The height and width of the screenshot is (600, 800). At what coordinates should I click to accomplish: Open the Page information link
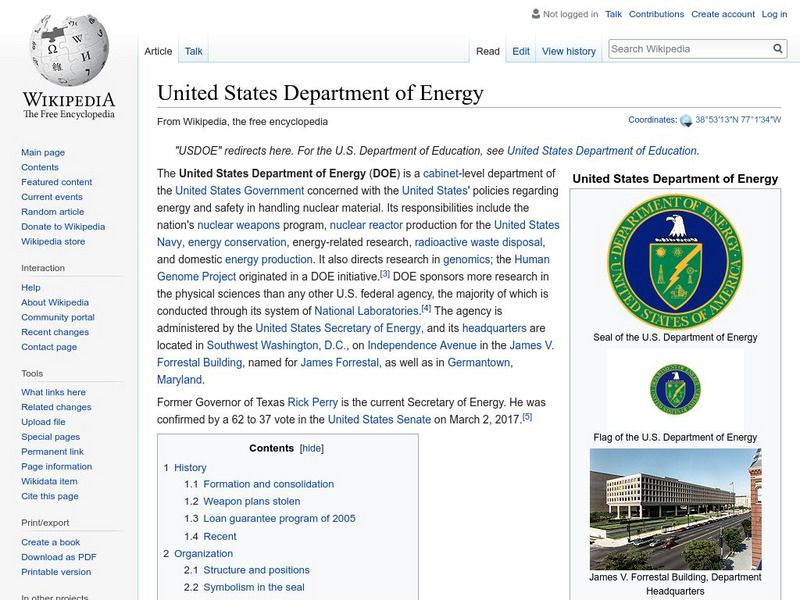pyautogui.click(x=57, y=466)
